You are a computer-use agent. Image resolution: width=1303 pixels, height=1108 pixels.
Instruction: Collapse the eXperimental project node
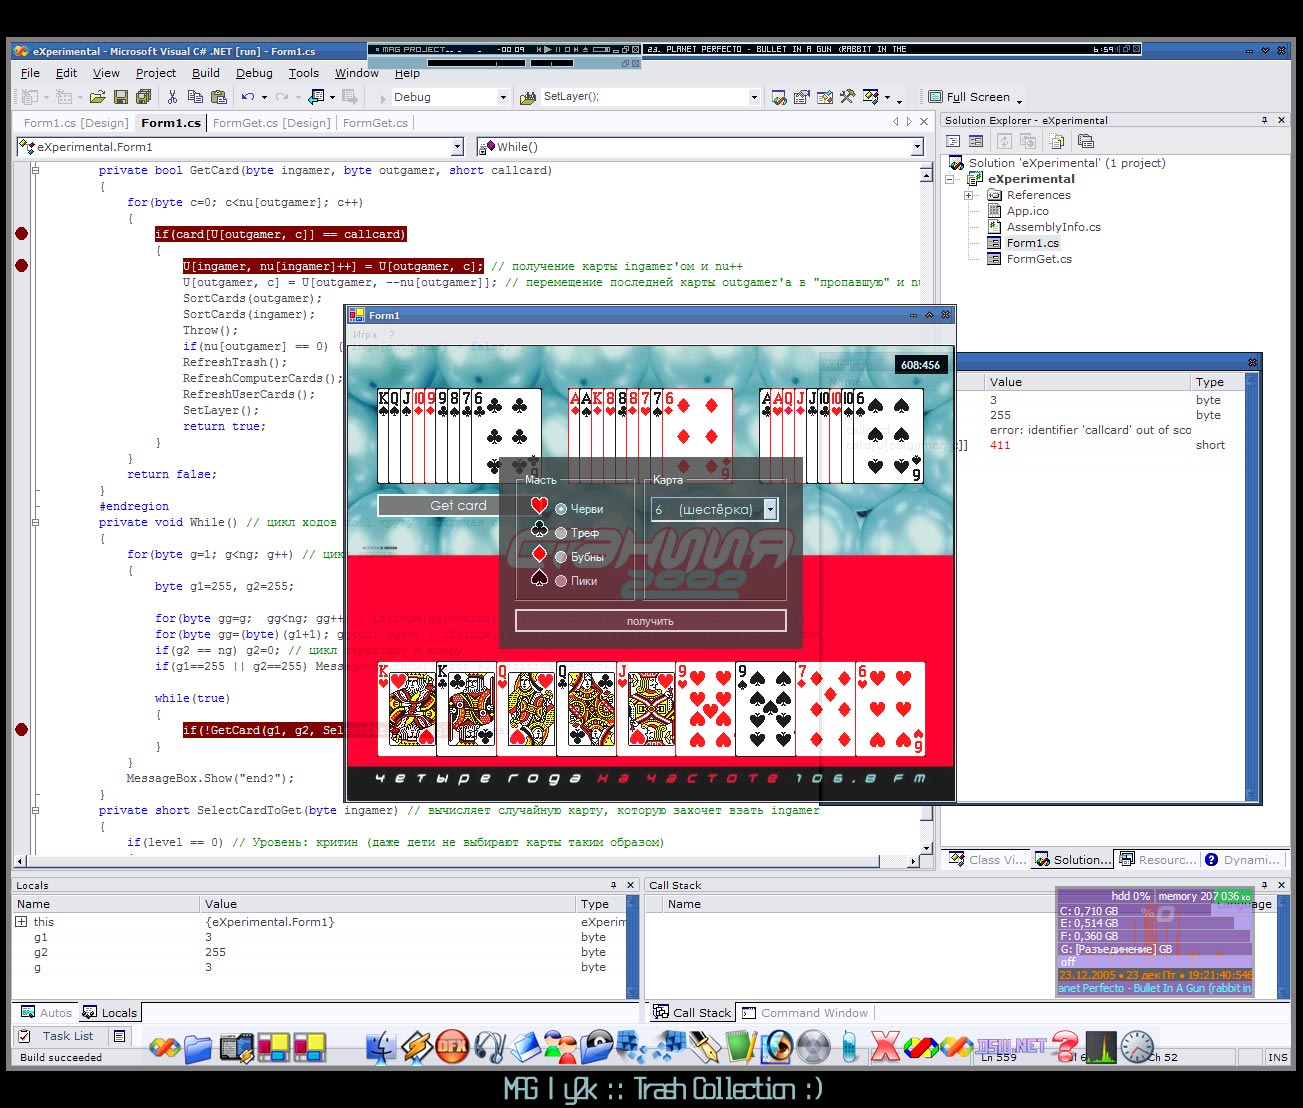[950, 179]
